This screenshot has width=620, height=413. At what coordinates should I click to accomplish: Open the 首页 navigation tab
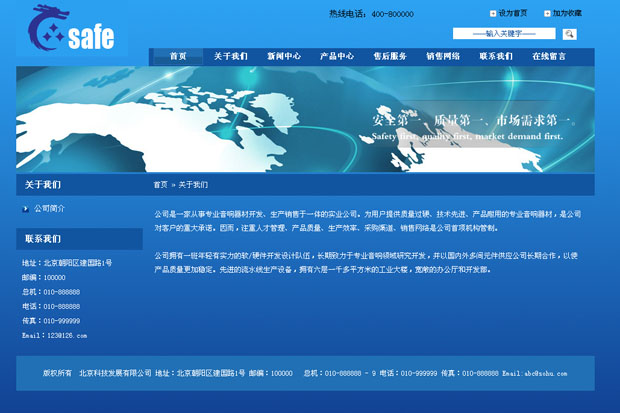178,57
